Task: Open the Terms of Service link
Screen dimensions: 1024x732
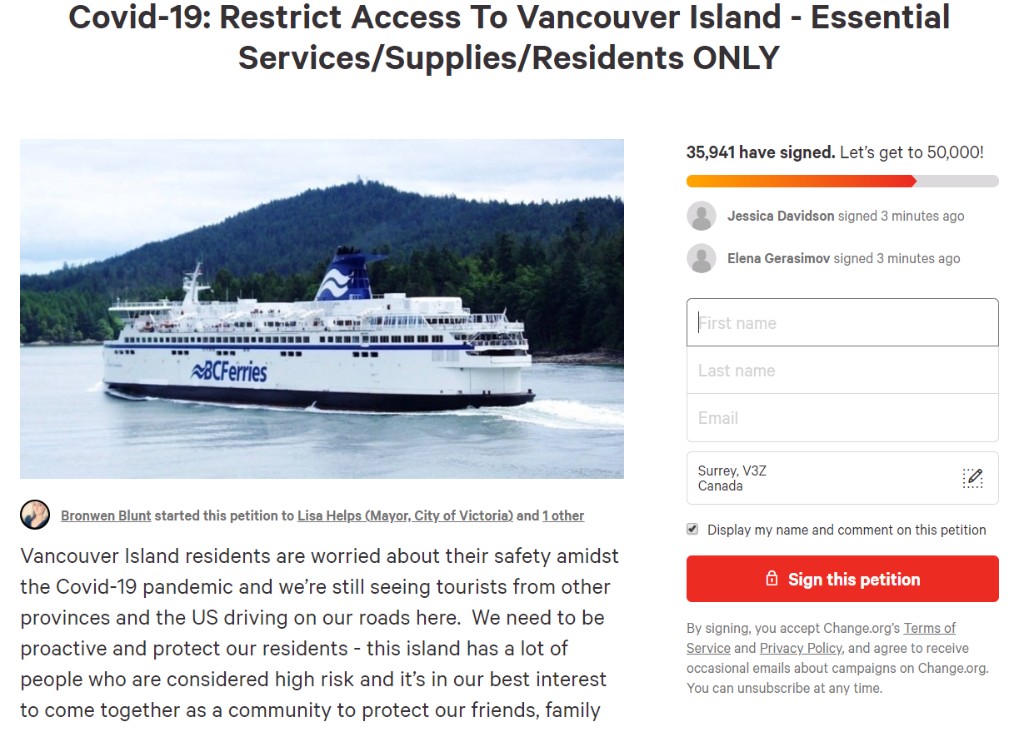Action: (821, 638)
